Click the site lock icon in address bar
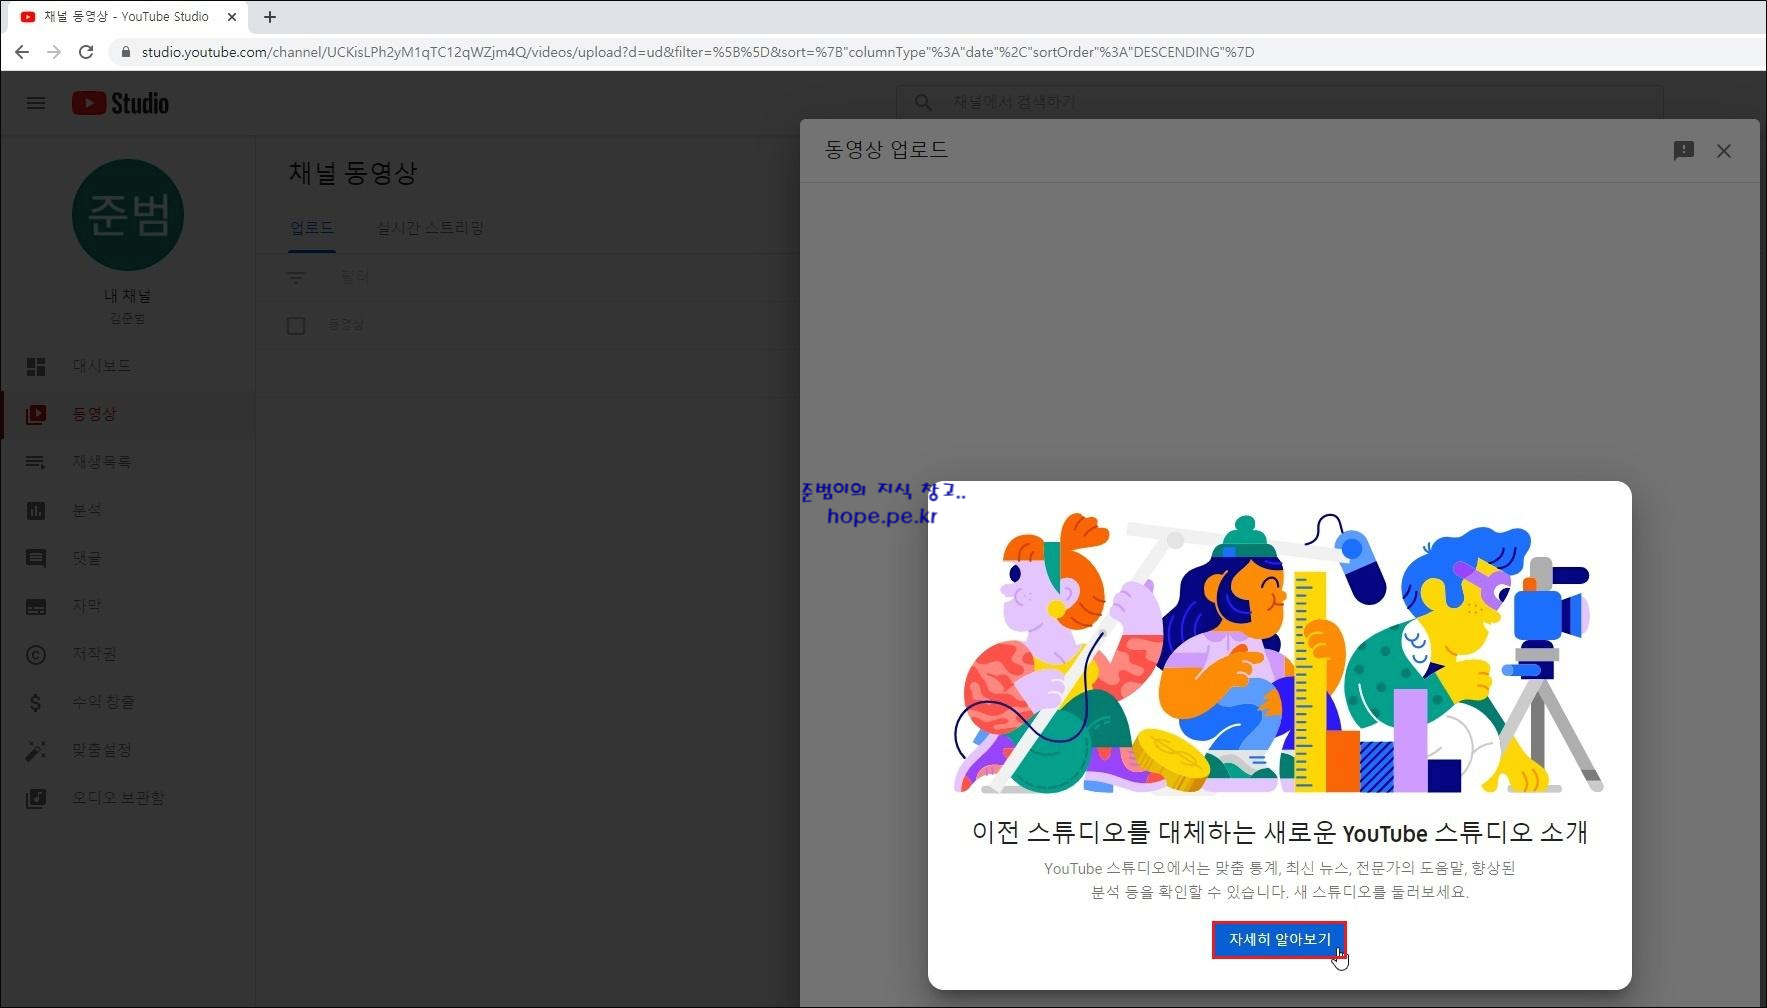Screen dimensions: 1767x1008 click(125, 52)
